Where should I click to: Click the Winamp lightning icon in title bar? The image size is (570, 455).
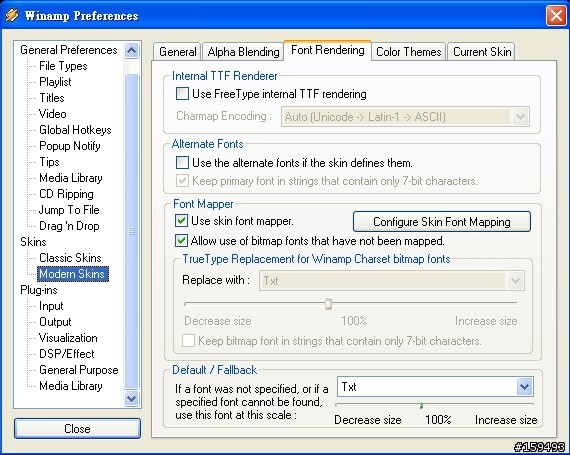pos(11,15)
